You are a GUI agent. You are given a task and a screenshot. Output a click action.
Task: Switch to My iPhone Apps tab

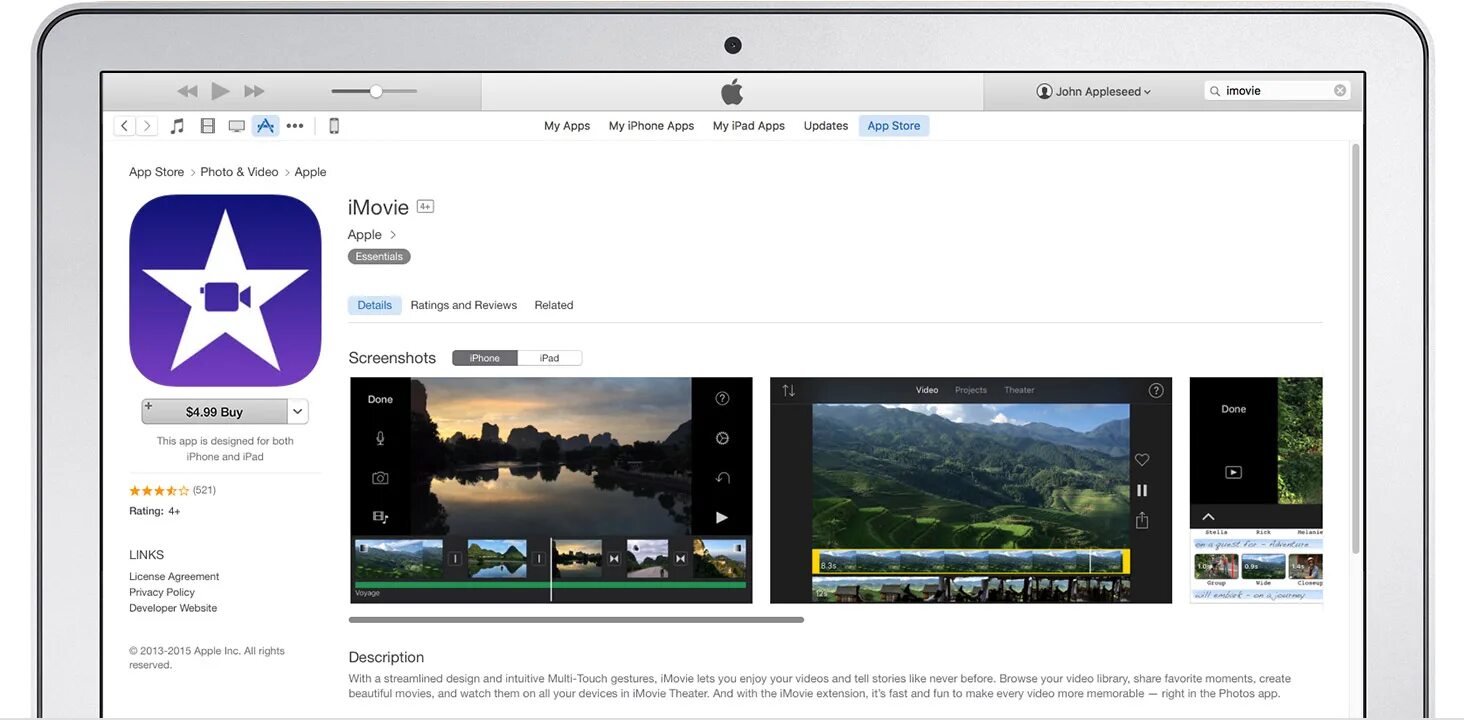coord(651,126)
